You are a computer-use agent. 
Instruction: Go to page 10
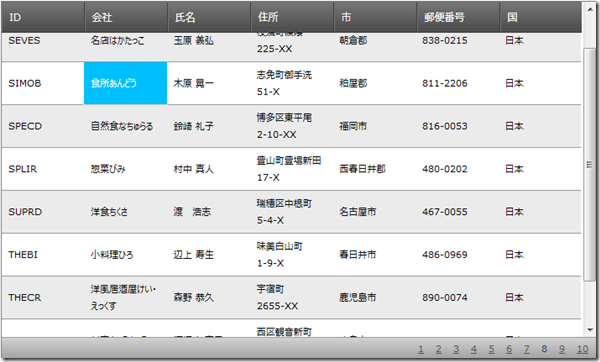(582, 349)
